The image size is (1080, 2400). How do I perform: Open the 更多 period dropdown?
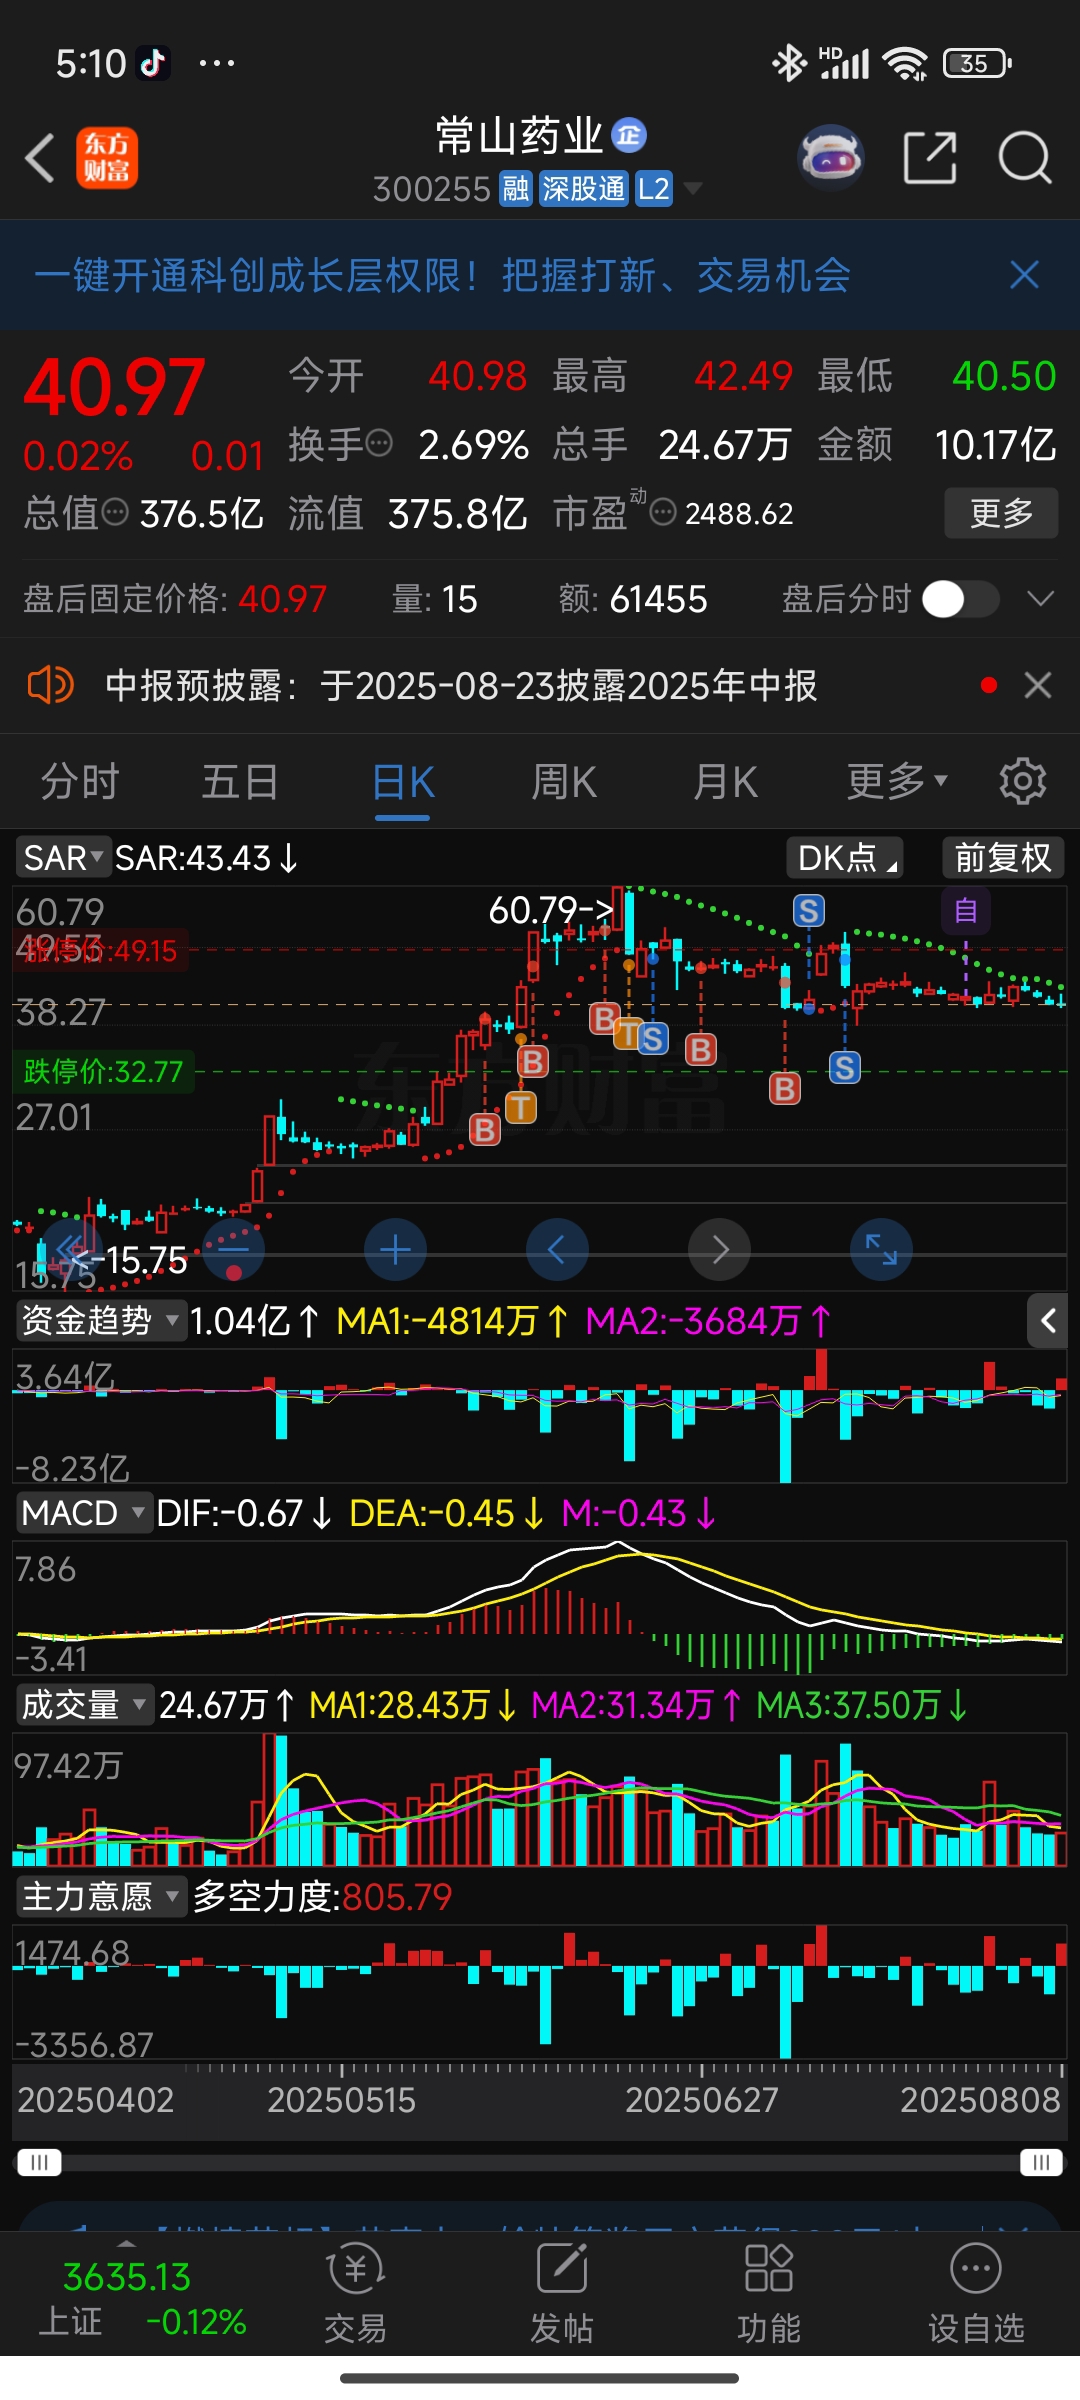click(x=897, y=782)
